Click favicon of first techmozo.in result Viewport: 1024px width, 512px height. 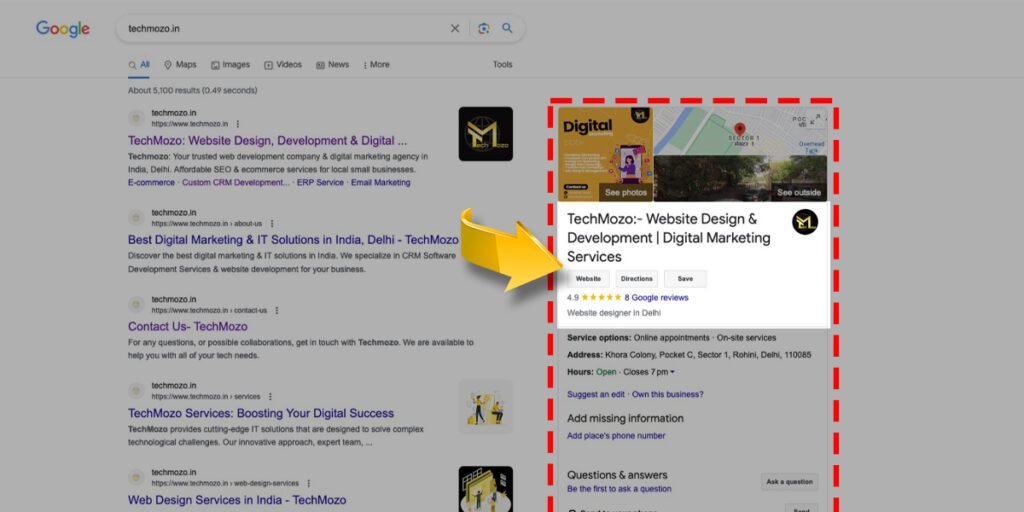(136, 118)
